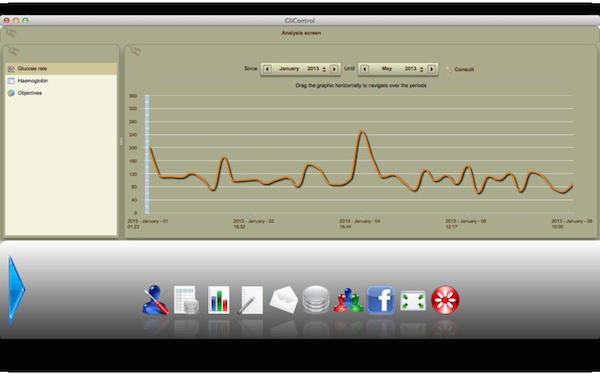
Task: Close the GliControl window
Action: (7, 20)
